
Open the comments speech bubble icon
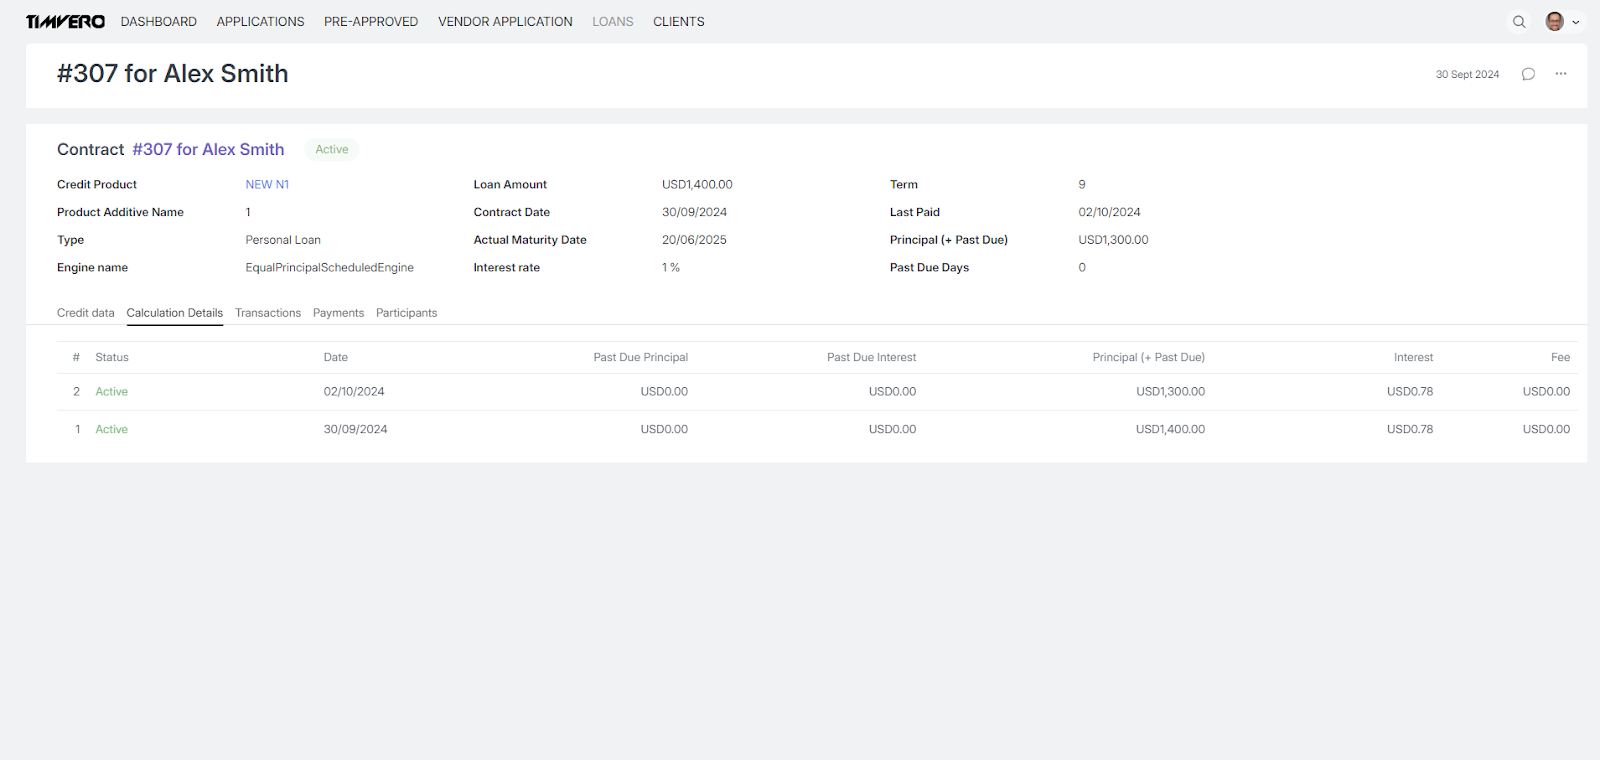(x=1528, y=74)
